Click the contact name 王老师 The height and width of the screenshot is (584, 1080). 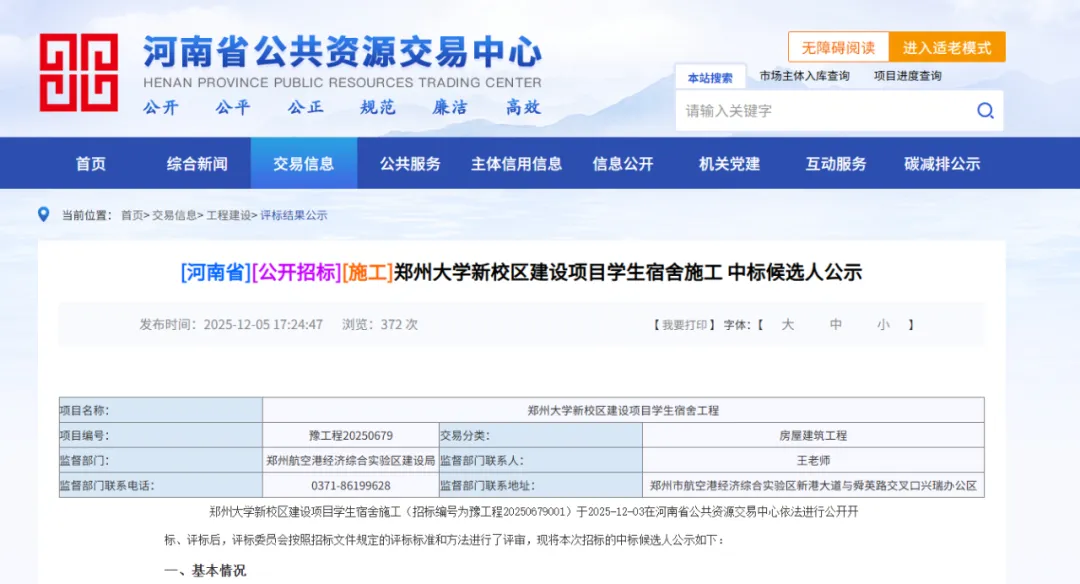tap(813, 461)
